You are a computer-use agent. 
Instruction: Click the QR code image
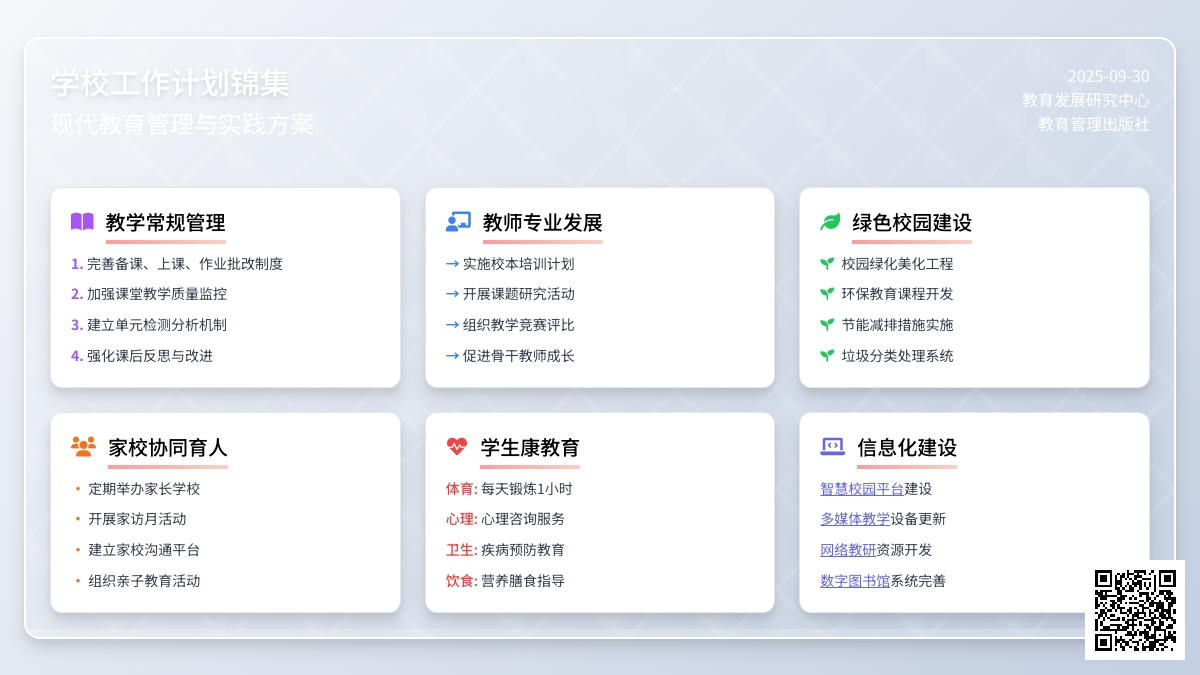(1135, 610)
